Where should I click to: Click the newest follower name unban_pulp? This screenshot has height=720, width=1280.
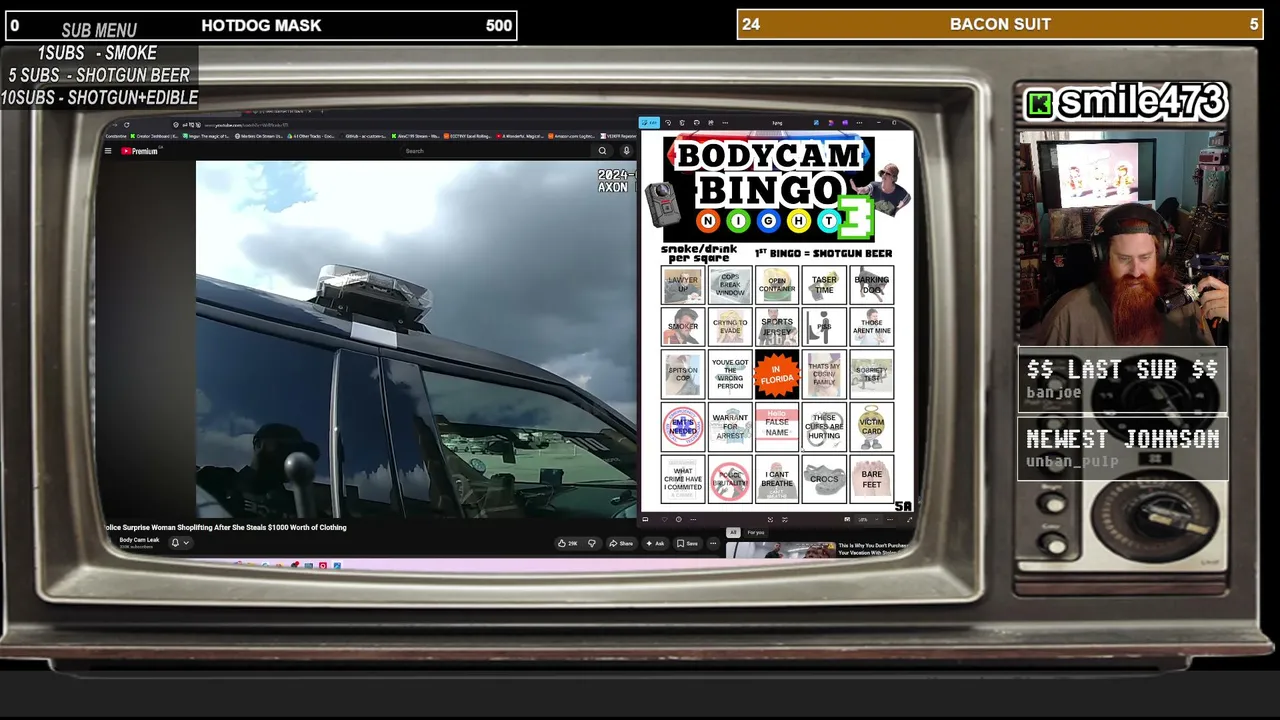tap(1072, 462)
